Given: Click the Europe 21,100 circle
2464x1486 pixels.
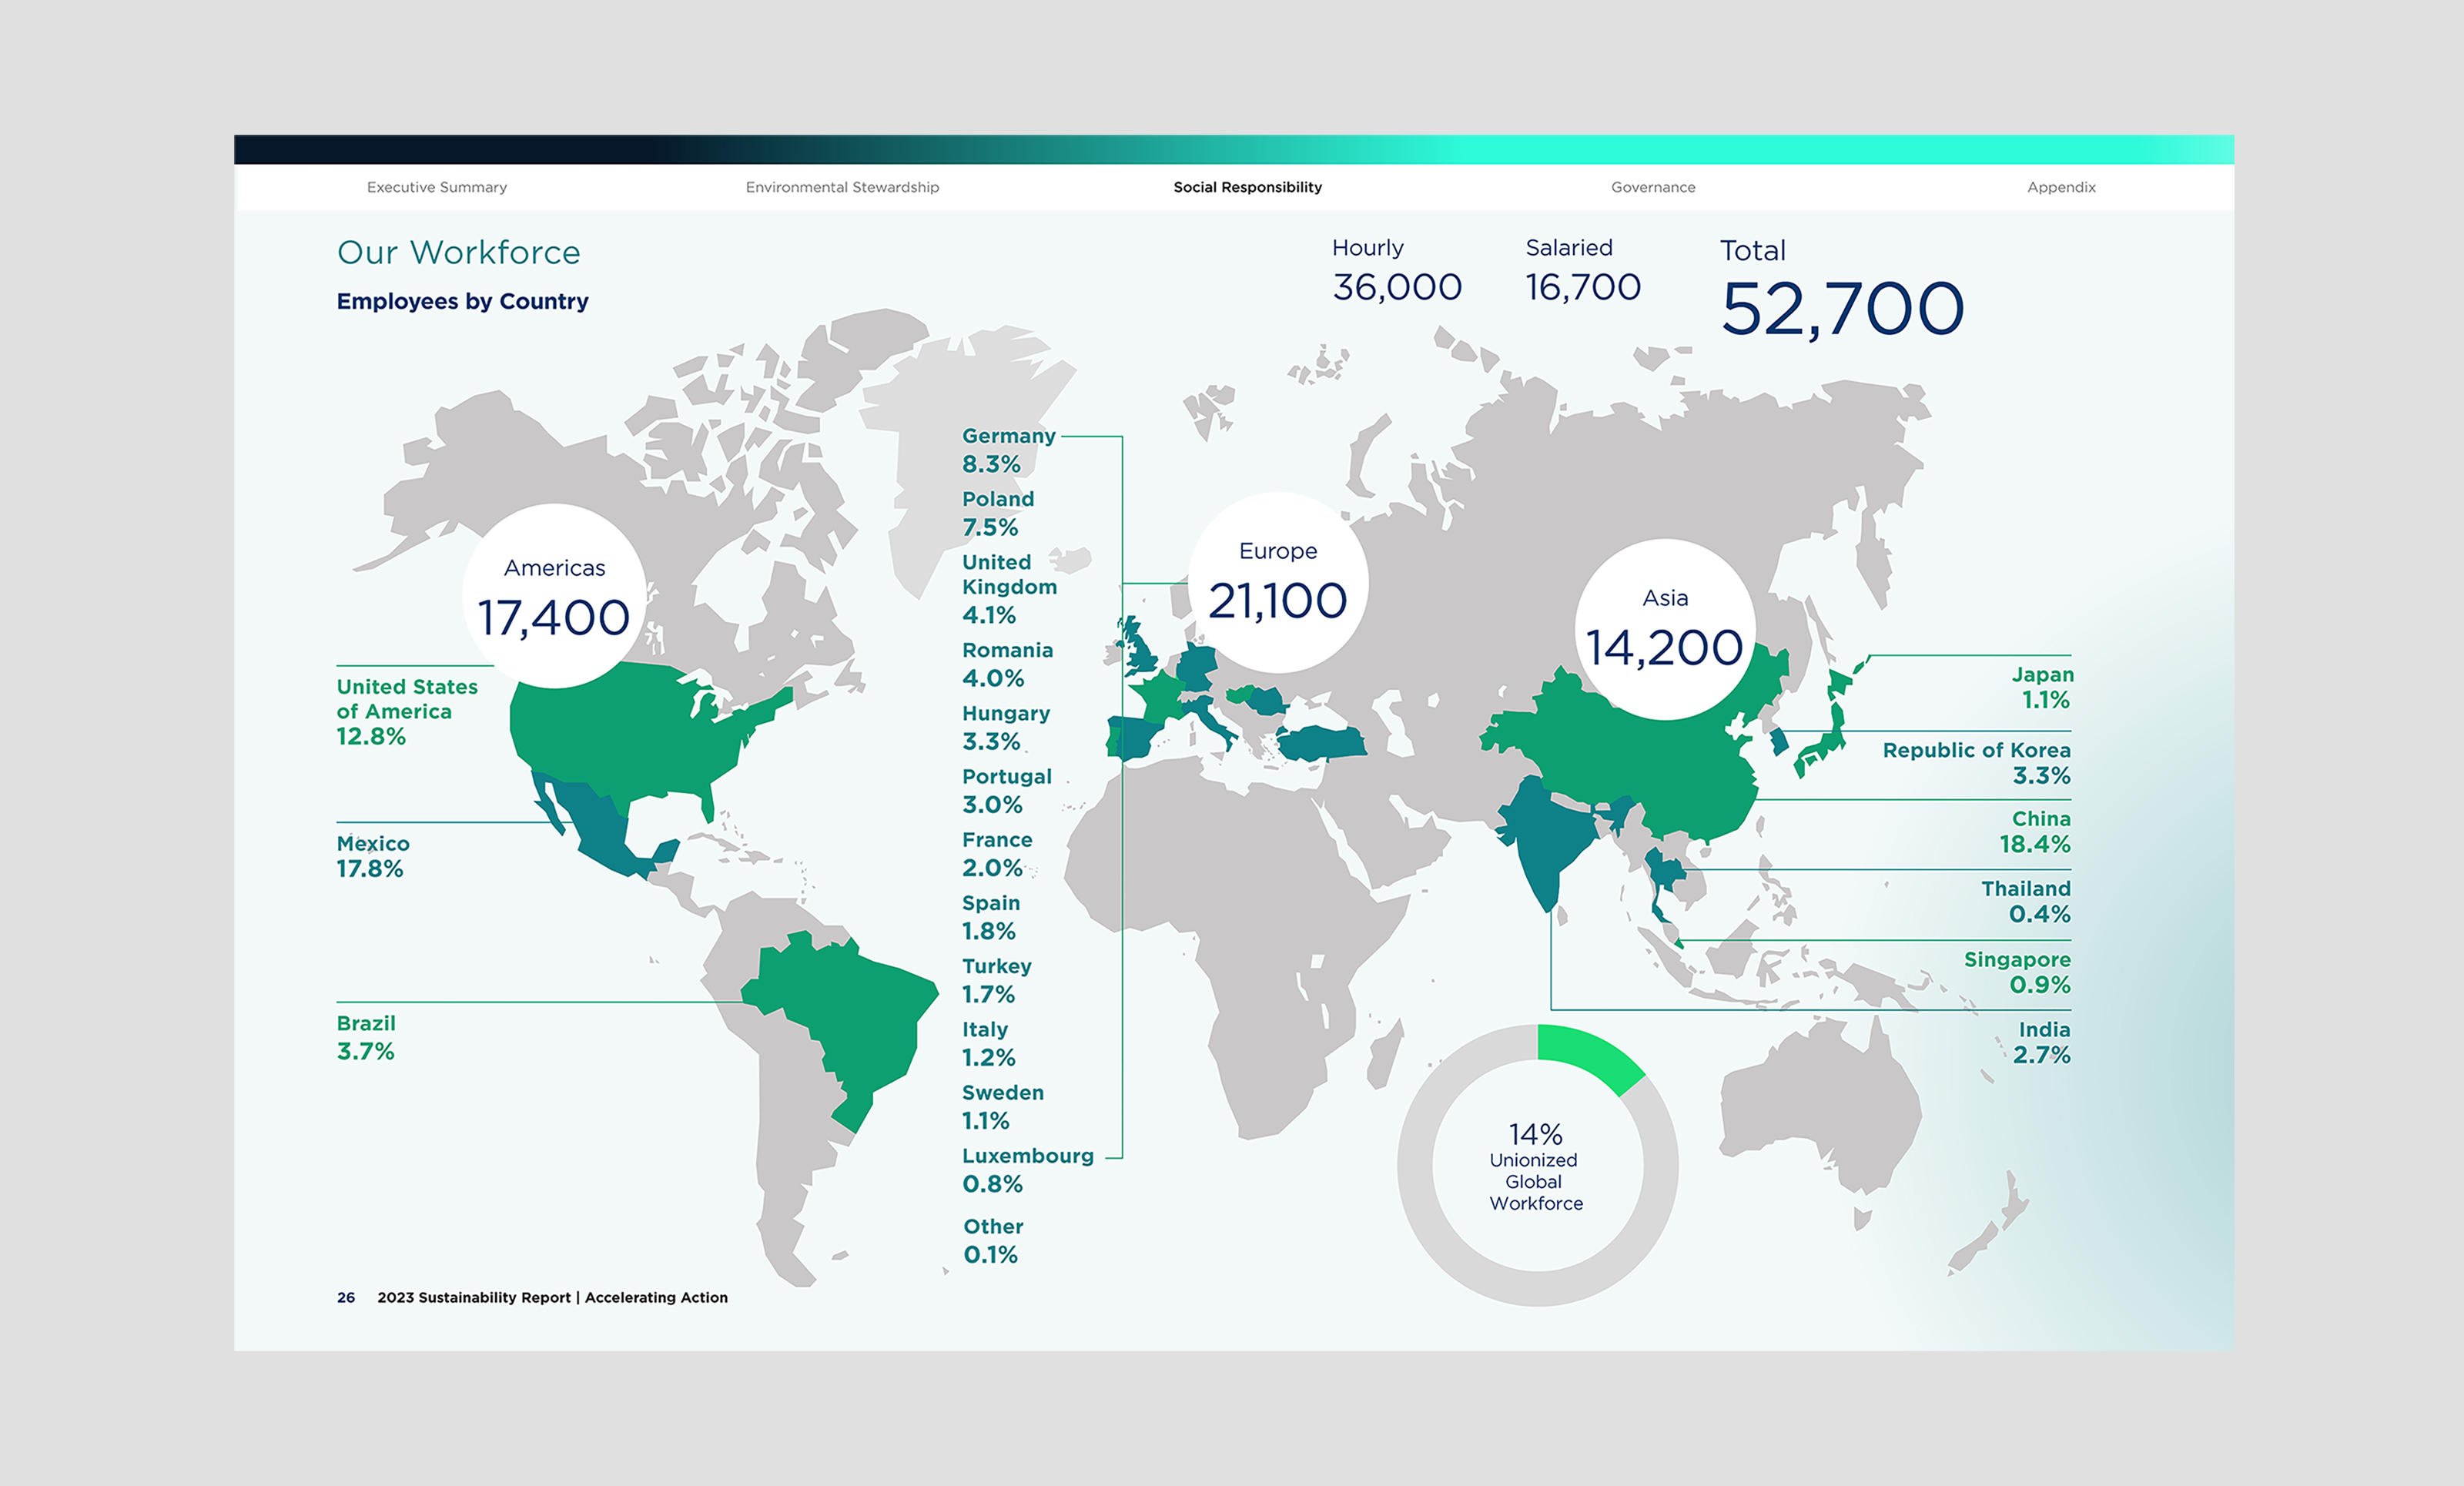Looking at the screenshot, I should pyautogui.click(x=1277, y=582).
